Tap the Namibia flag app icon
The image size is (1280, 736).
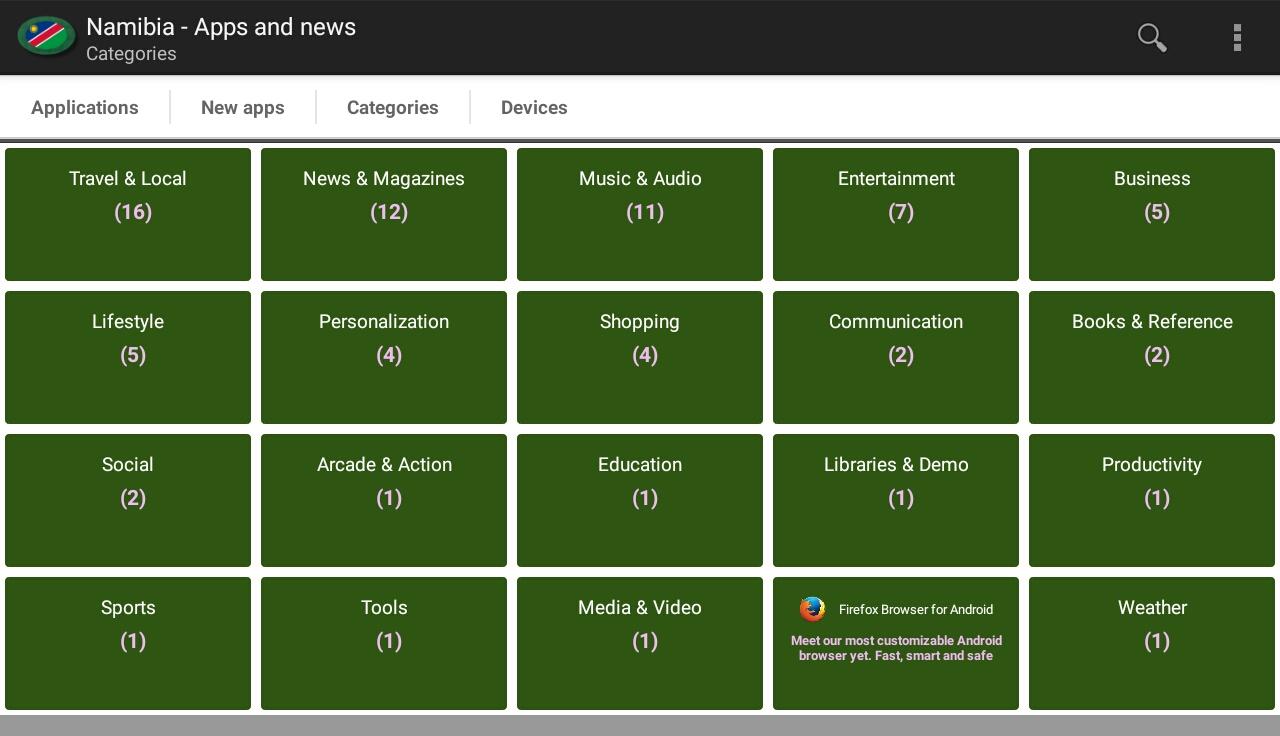tap(46, 37)
